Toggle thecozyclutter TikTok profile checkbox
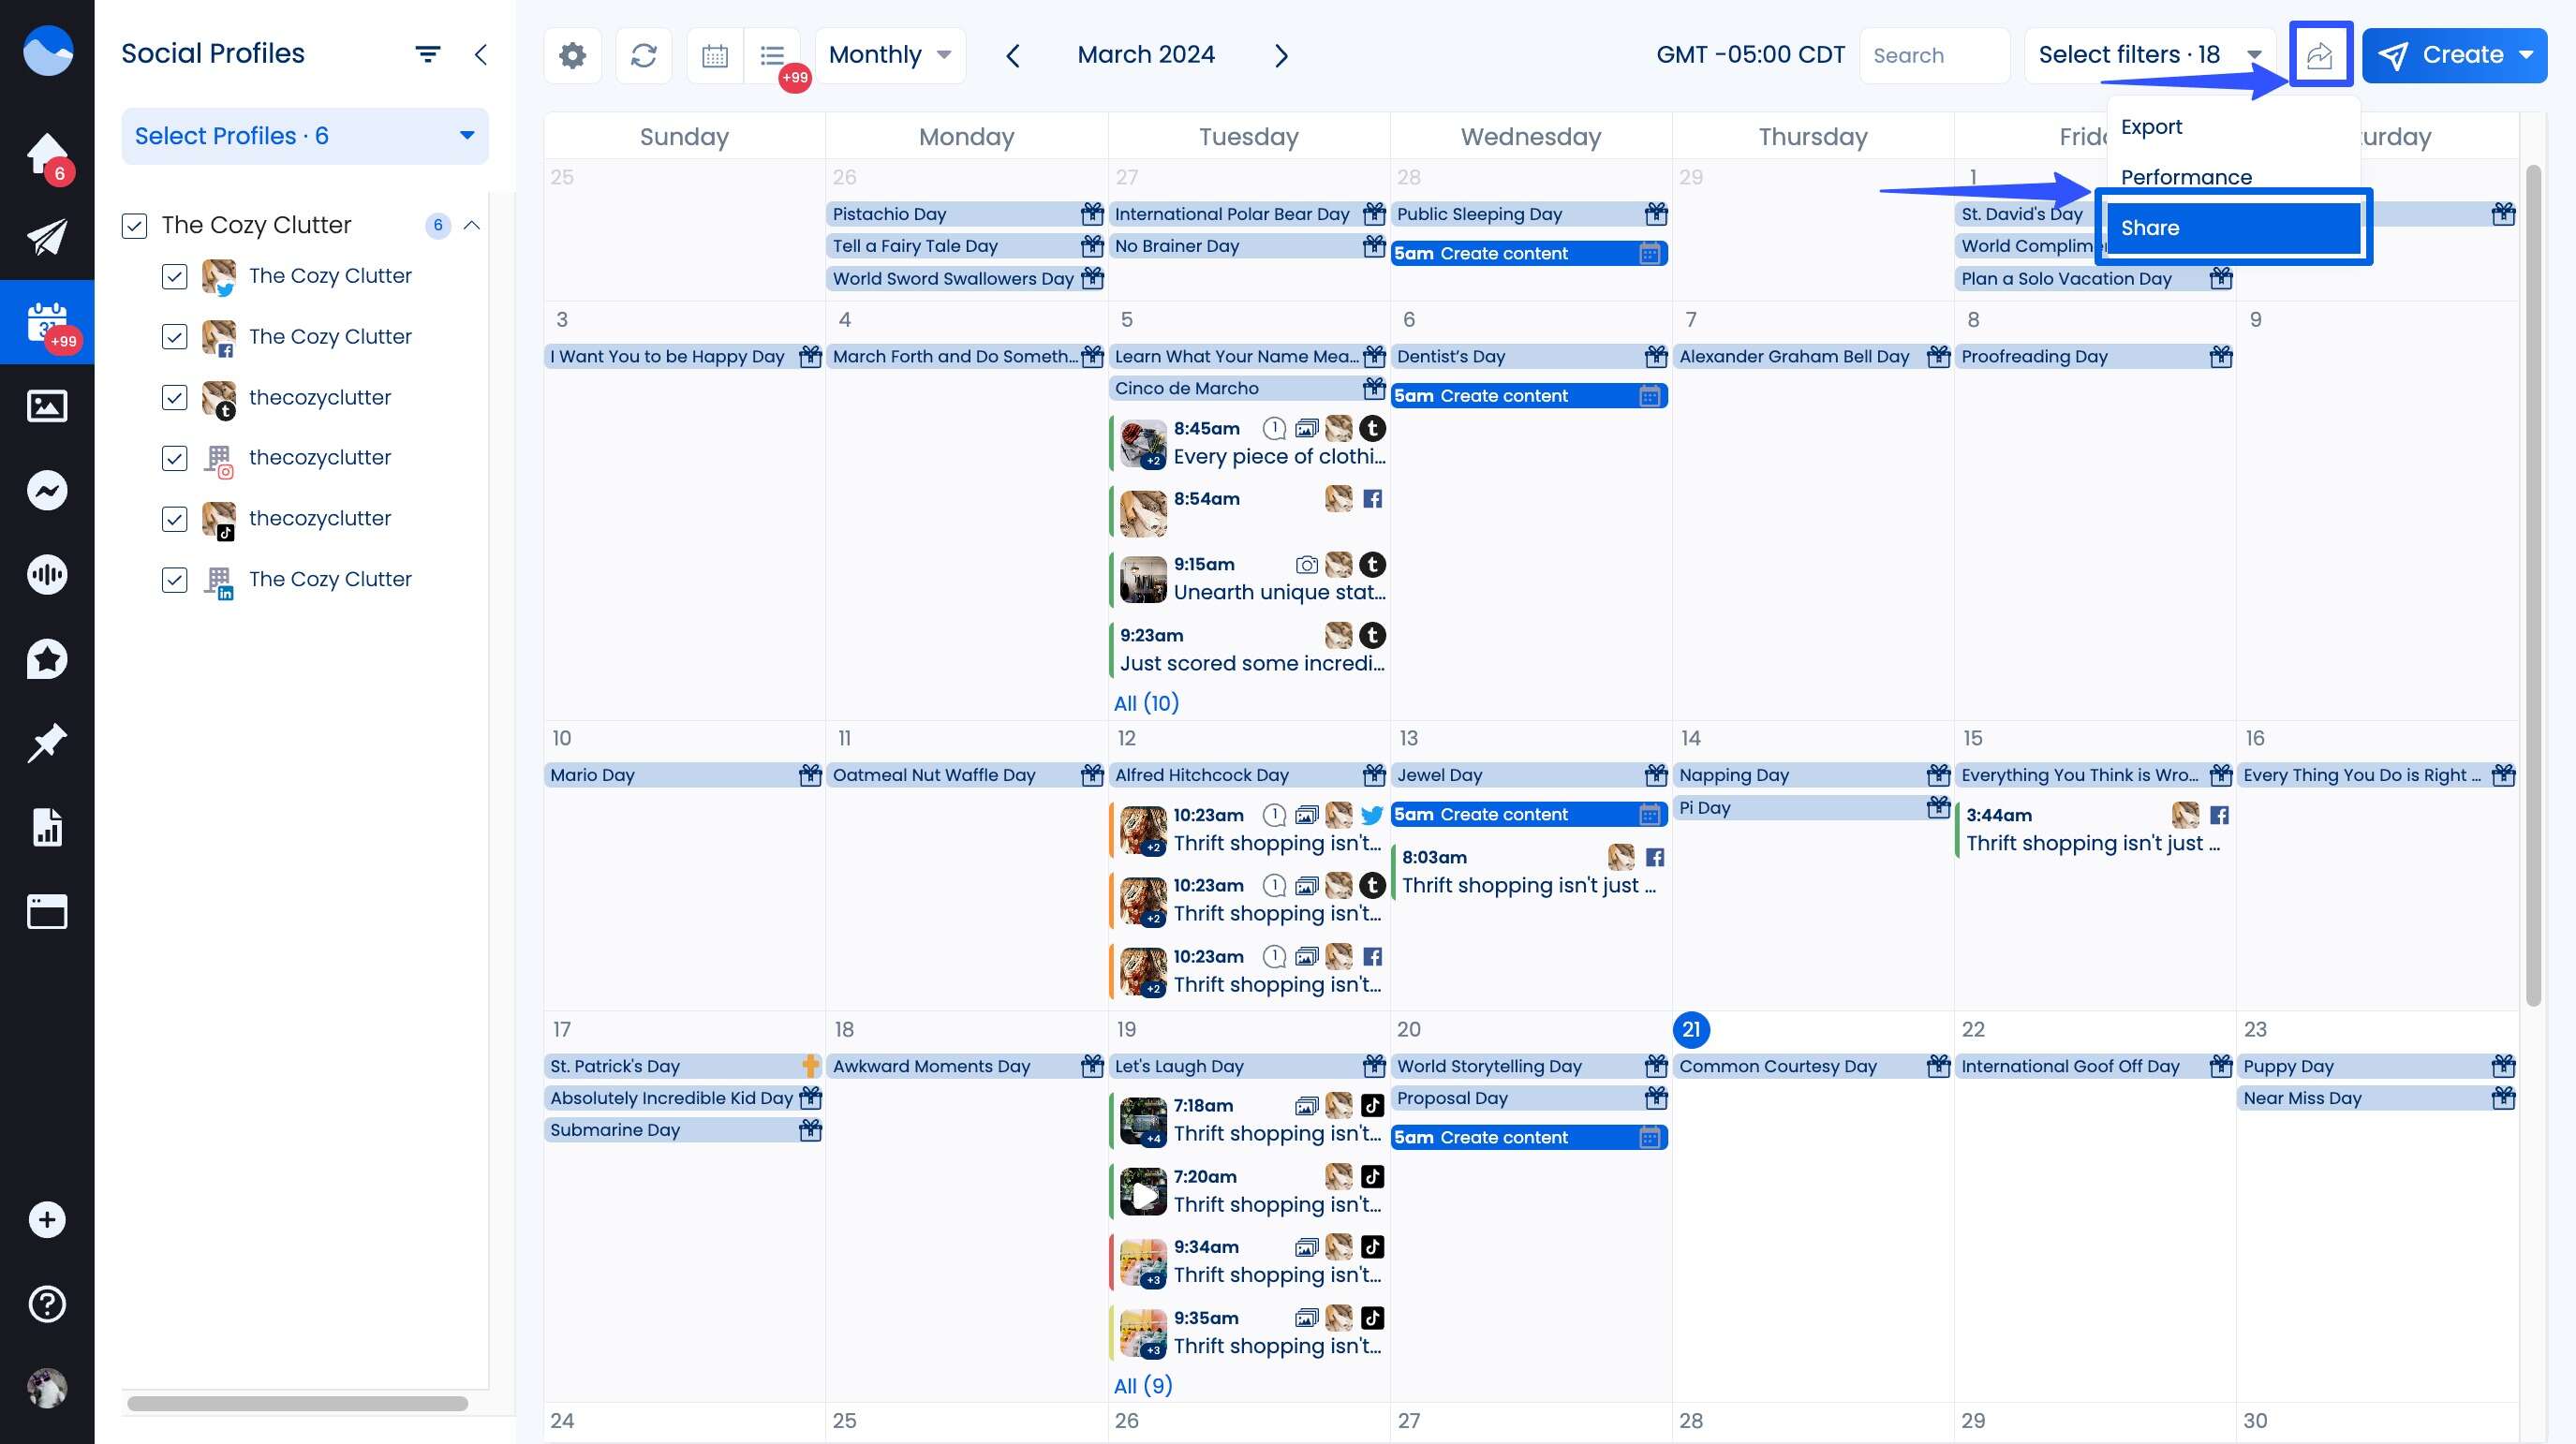The image size is (2576, 1444). pyautogui.click(x=175, y=519)
